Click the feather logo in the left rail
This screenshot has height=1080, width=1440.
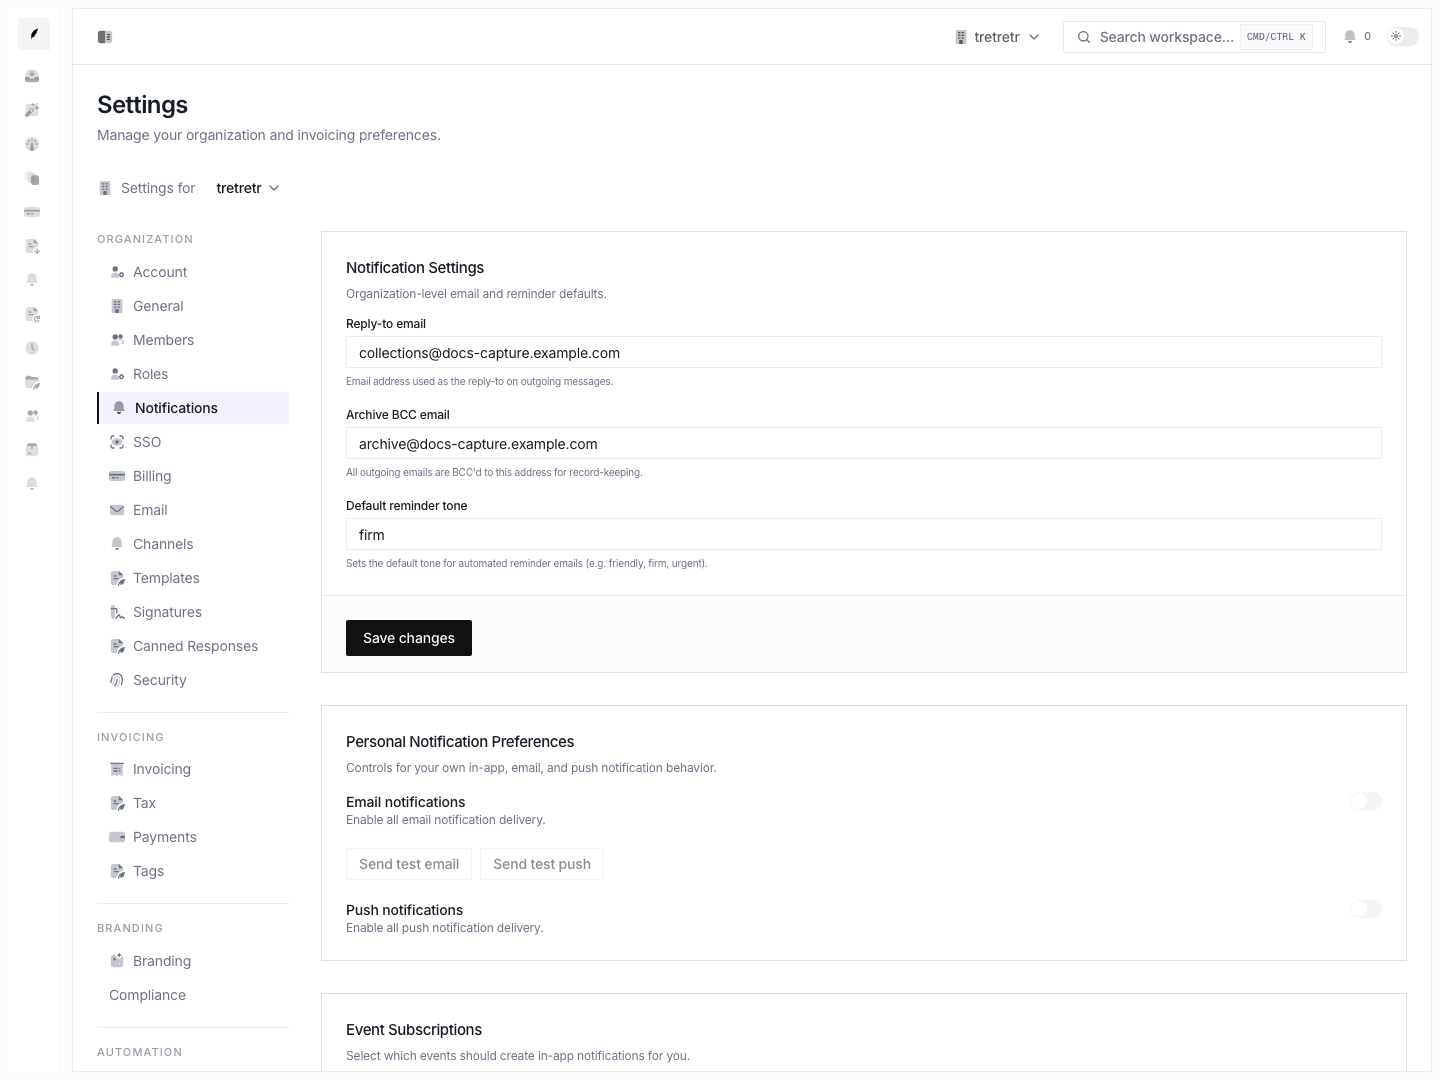point(34,34)
